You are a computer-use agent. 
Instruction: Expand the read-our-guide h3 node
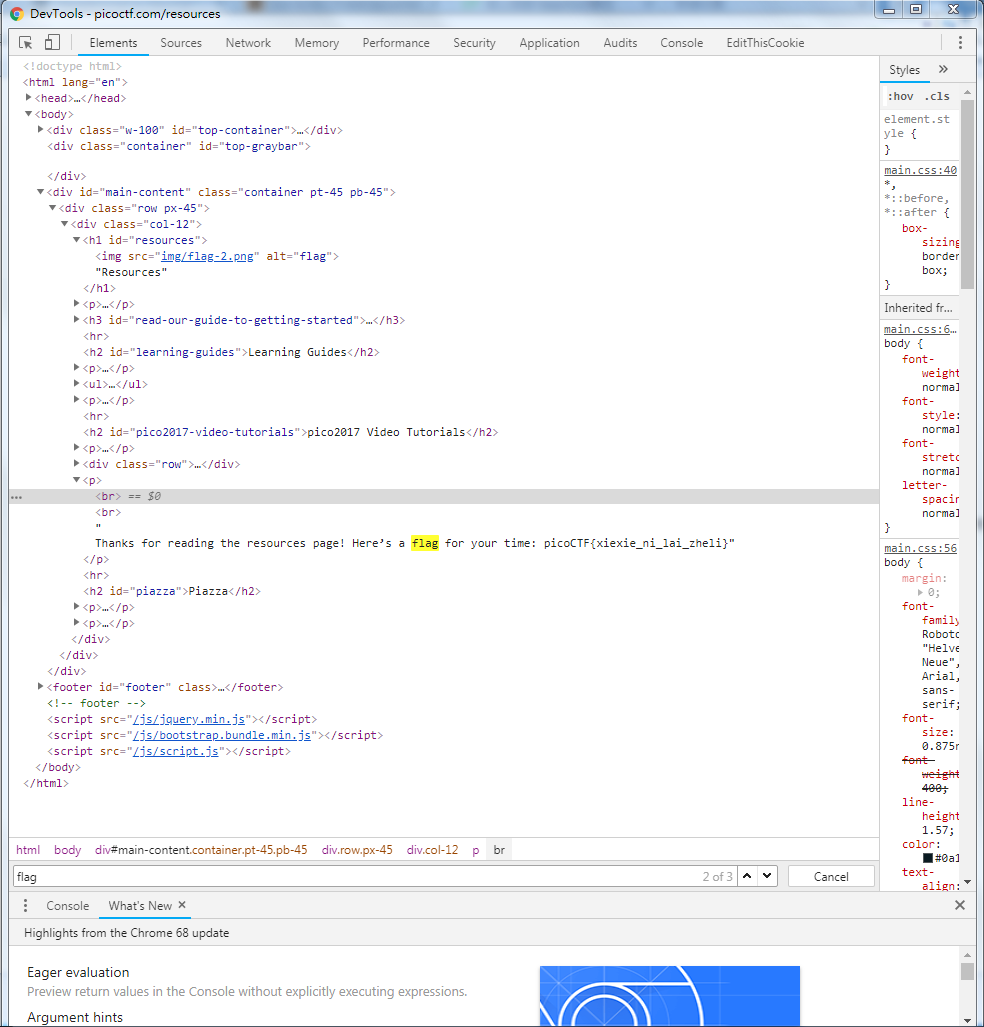point(77,320)
